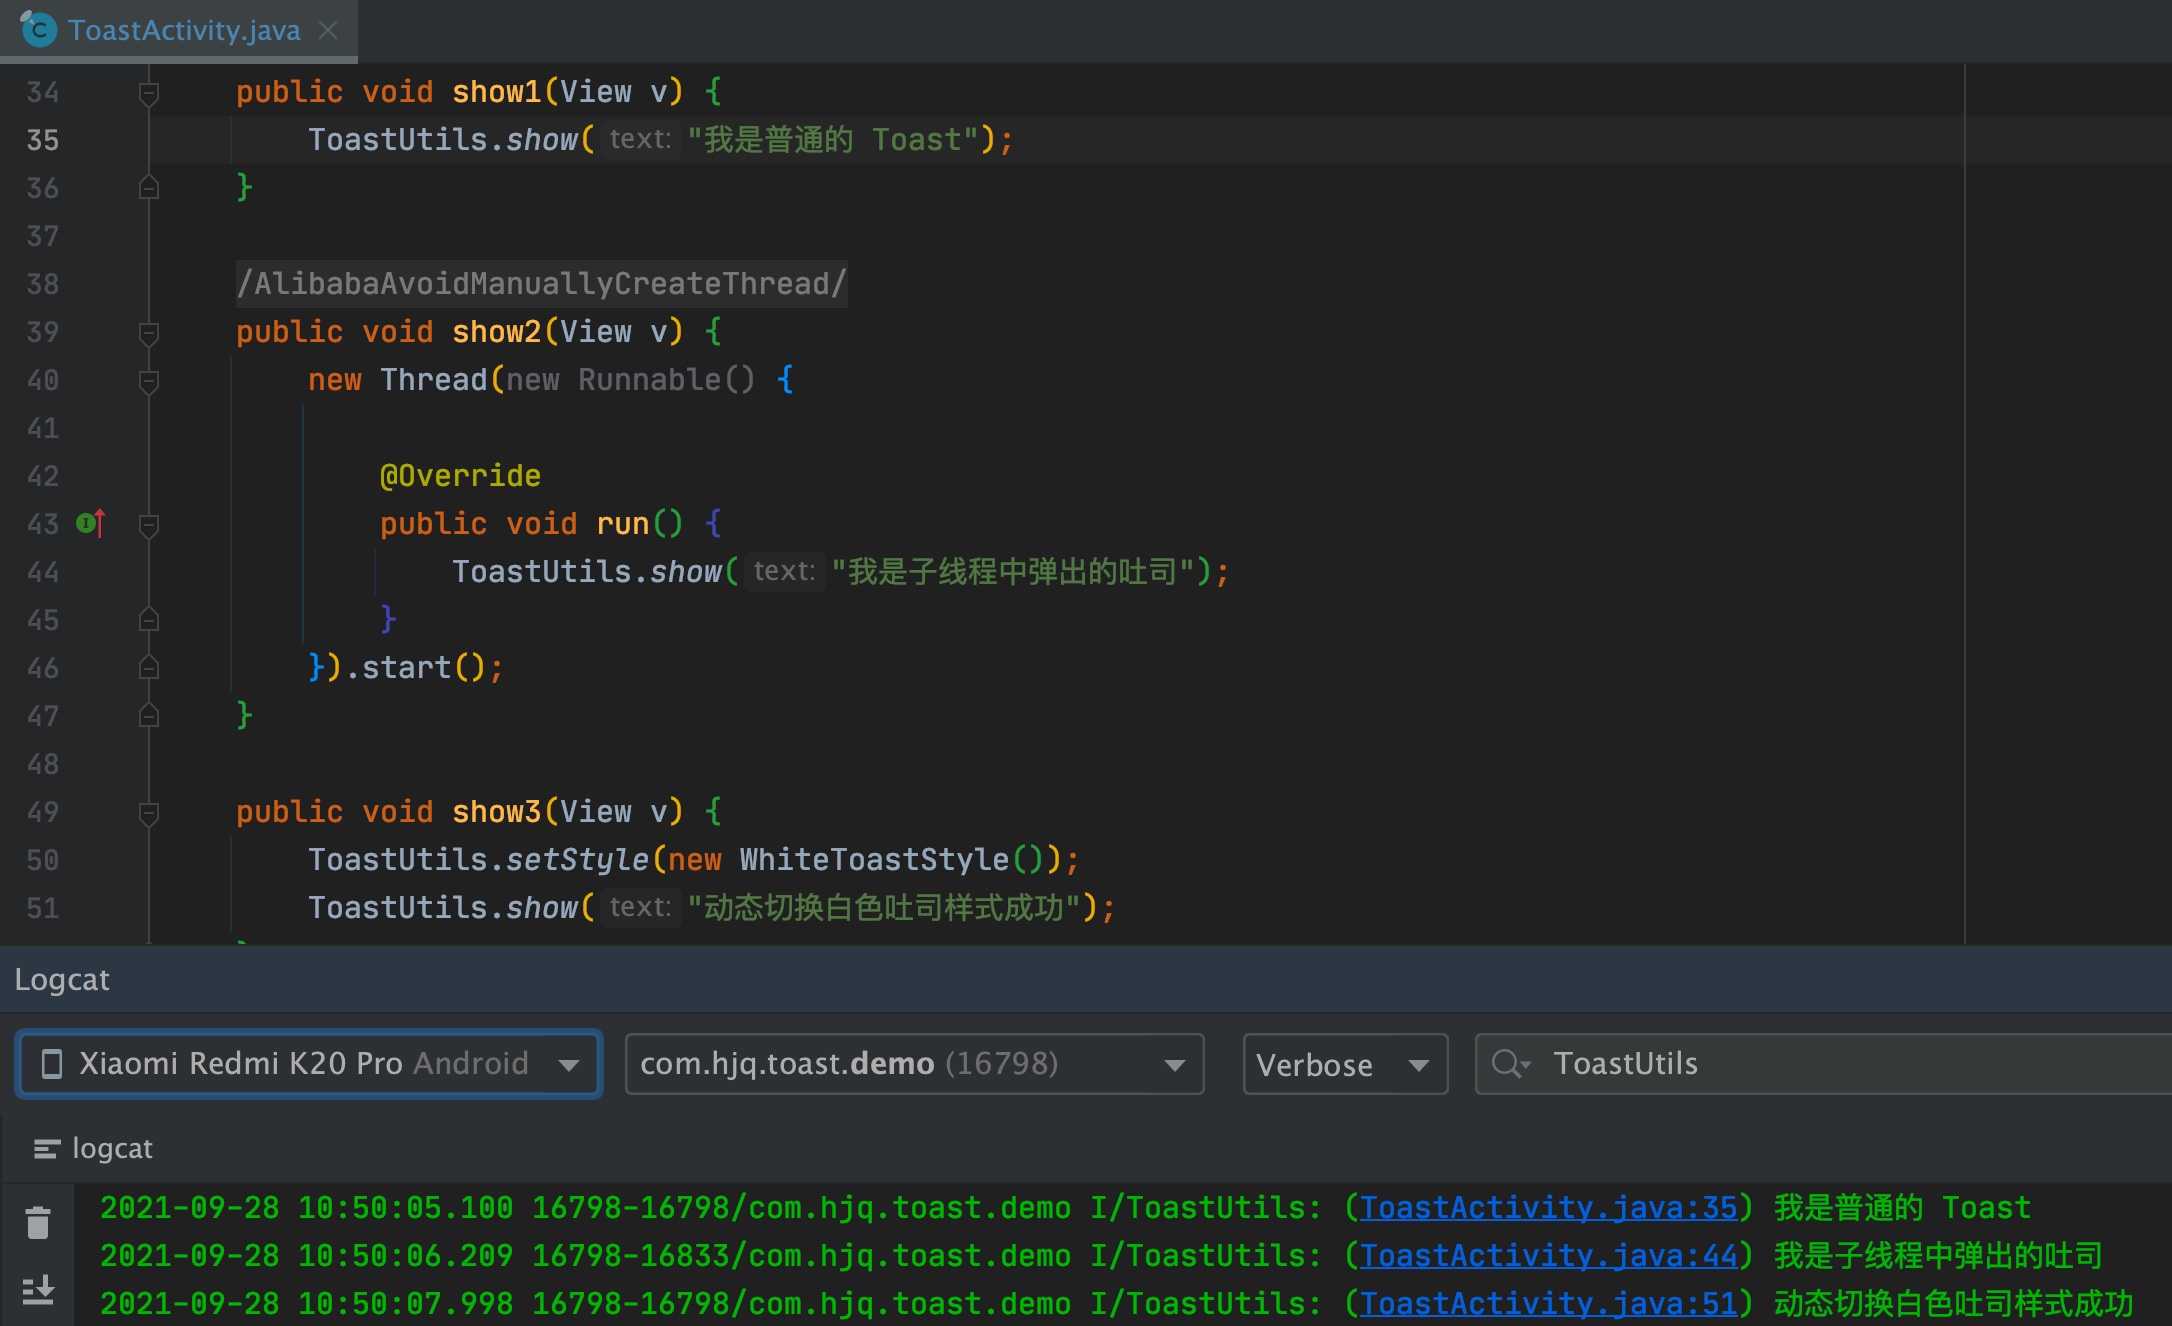The image size is (2172, 1326).
Task: Select the logcat sub-tab
Action: [112, 1149]
